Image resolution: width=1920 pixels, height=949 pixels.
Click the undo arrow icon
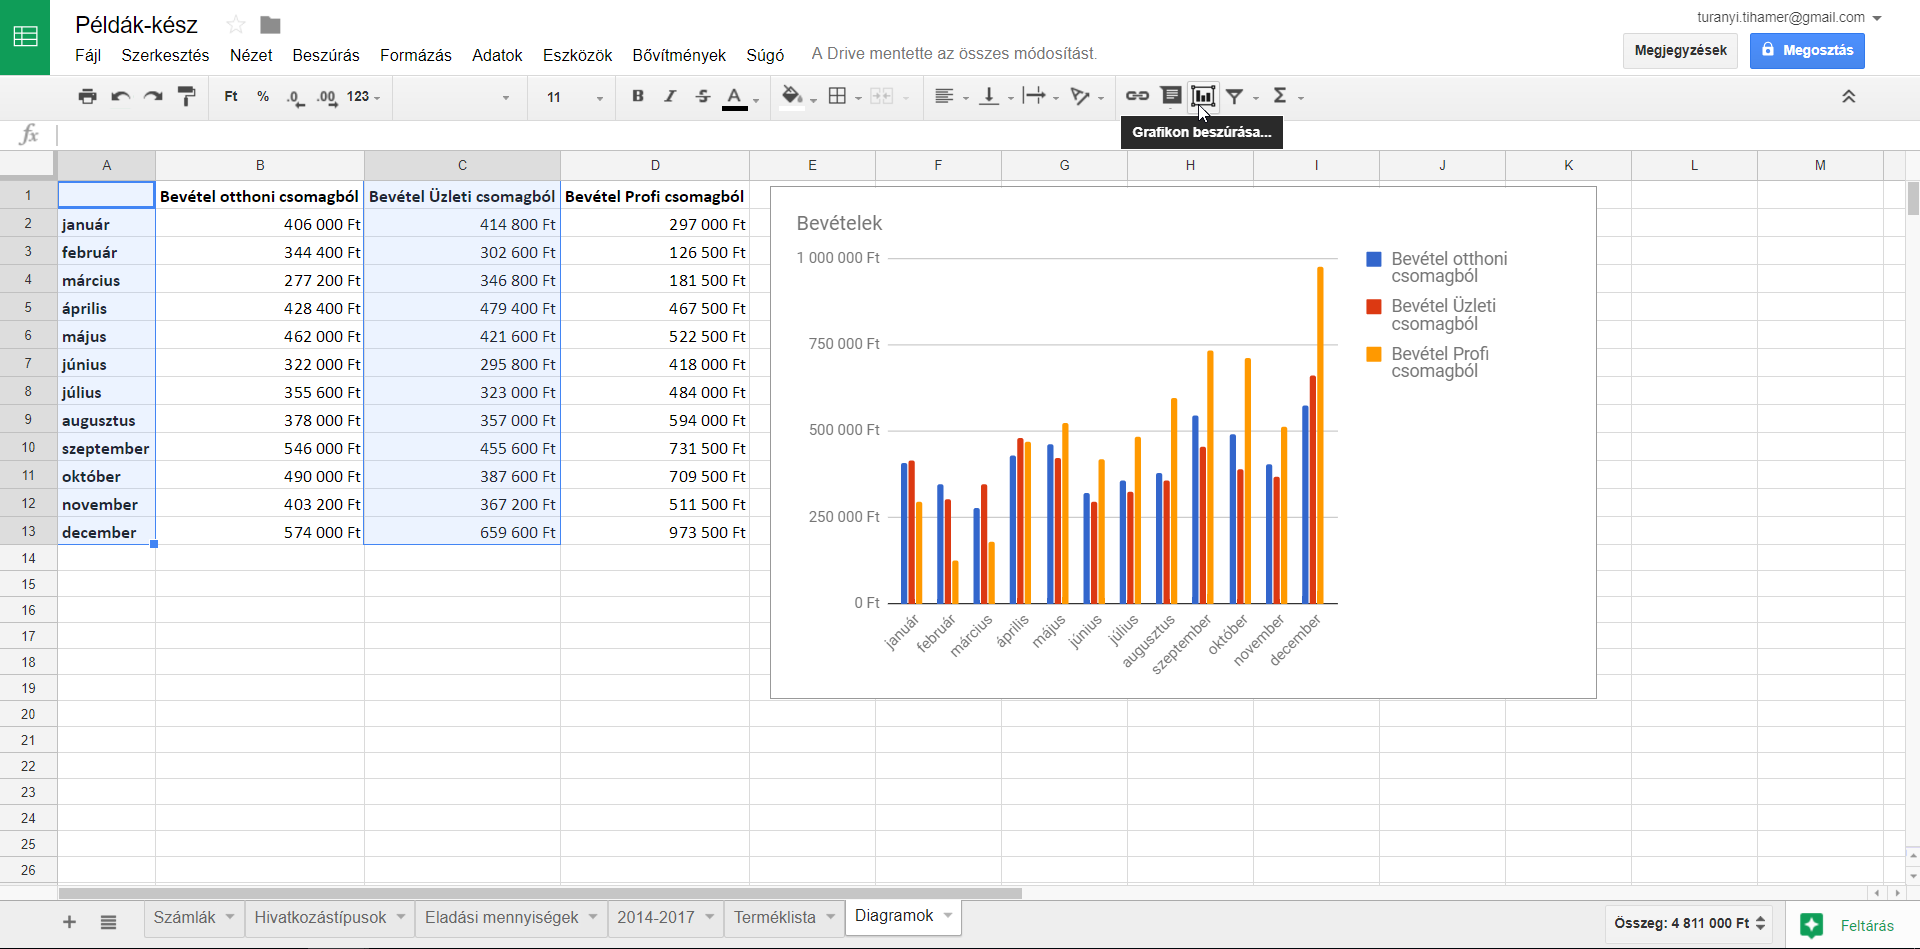(x=120, y=96)
